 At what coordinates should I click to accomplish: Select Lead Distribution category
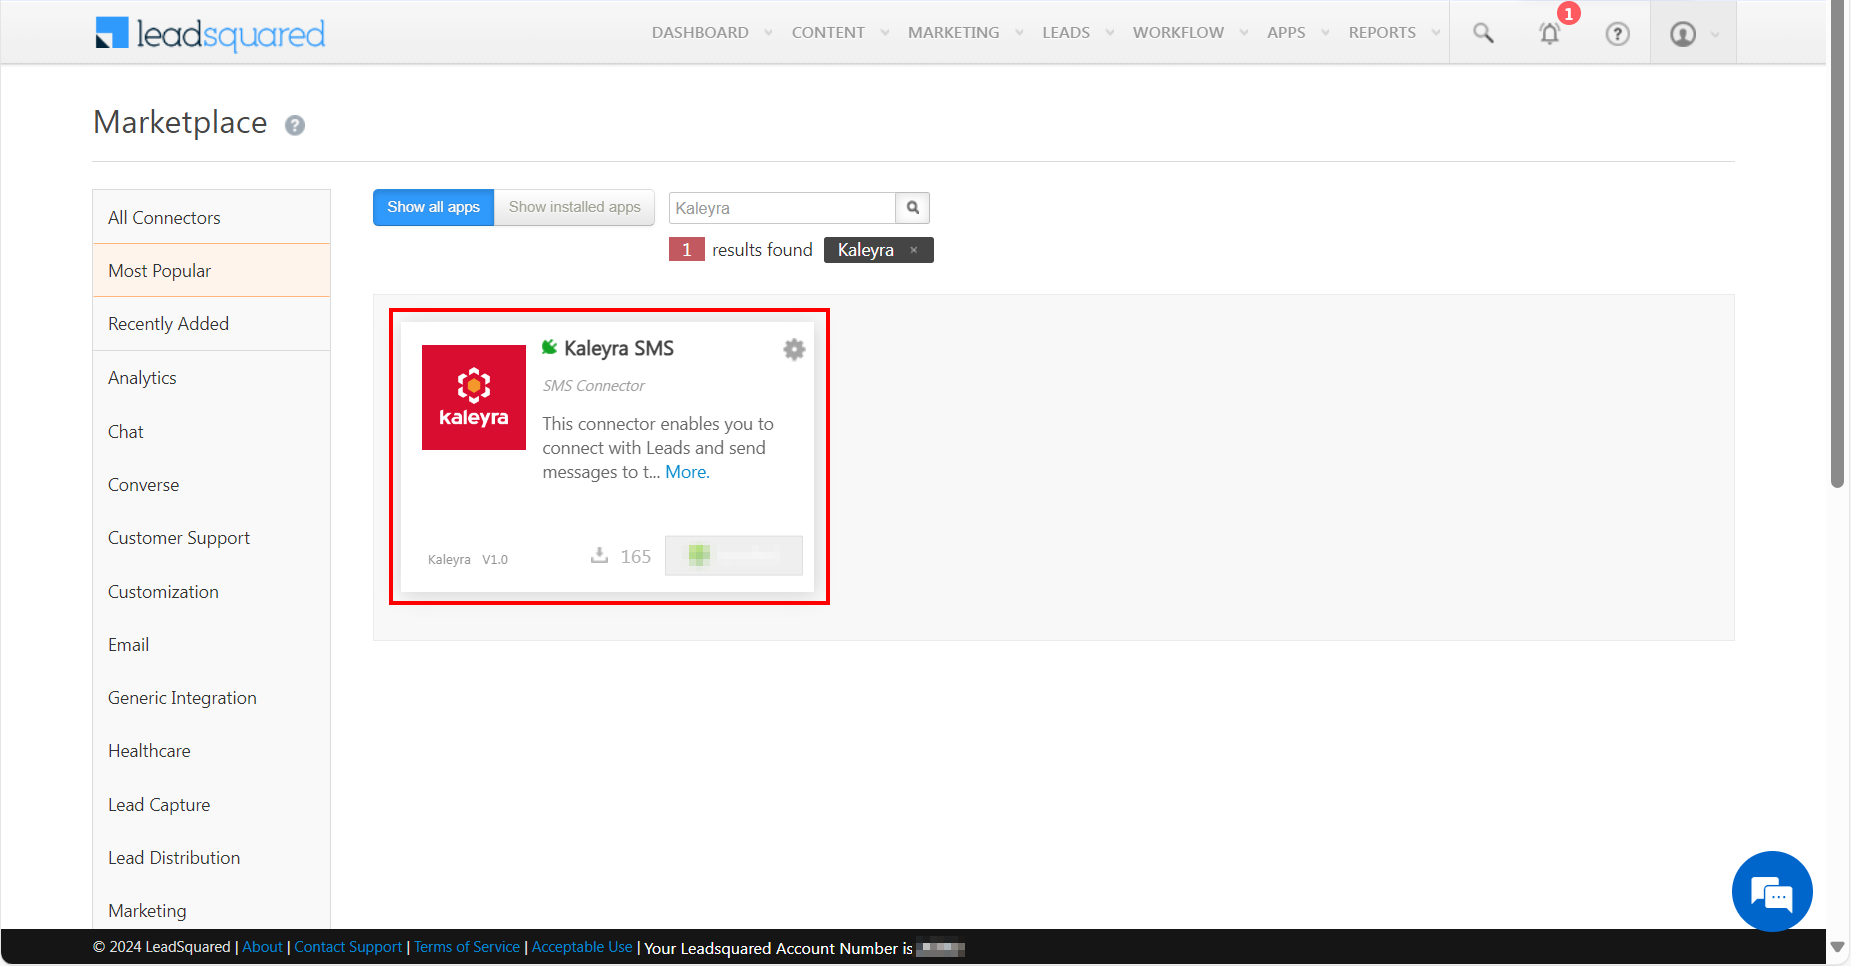point(211,858)
